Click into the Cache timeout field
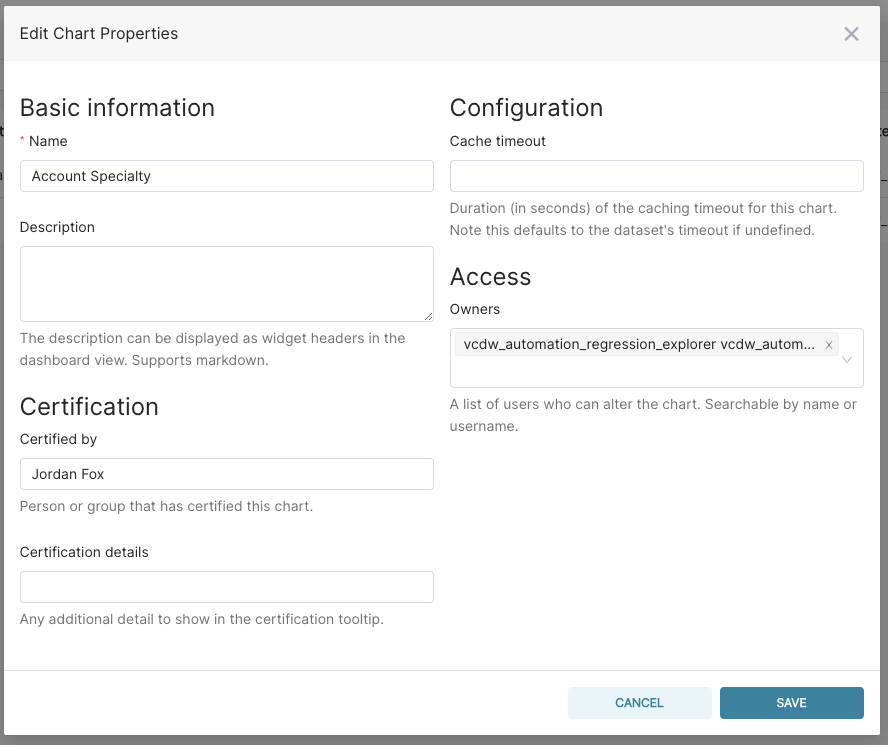The height and width of the screenshot is (745, 888). (656, 176)
